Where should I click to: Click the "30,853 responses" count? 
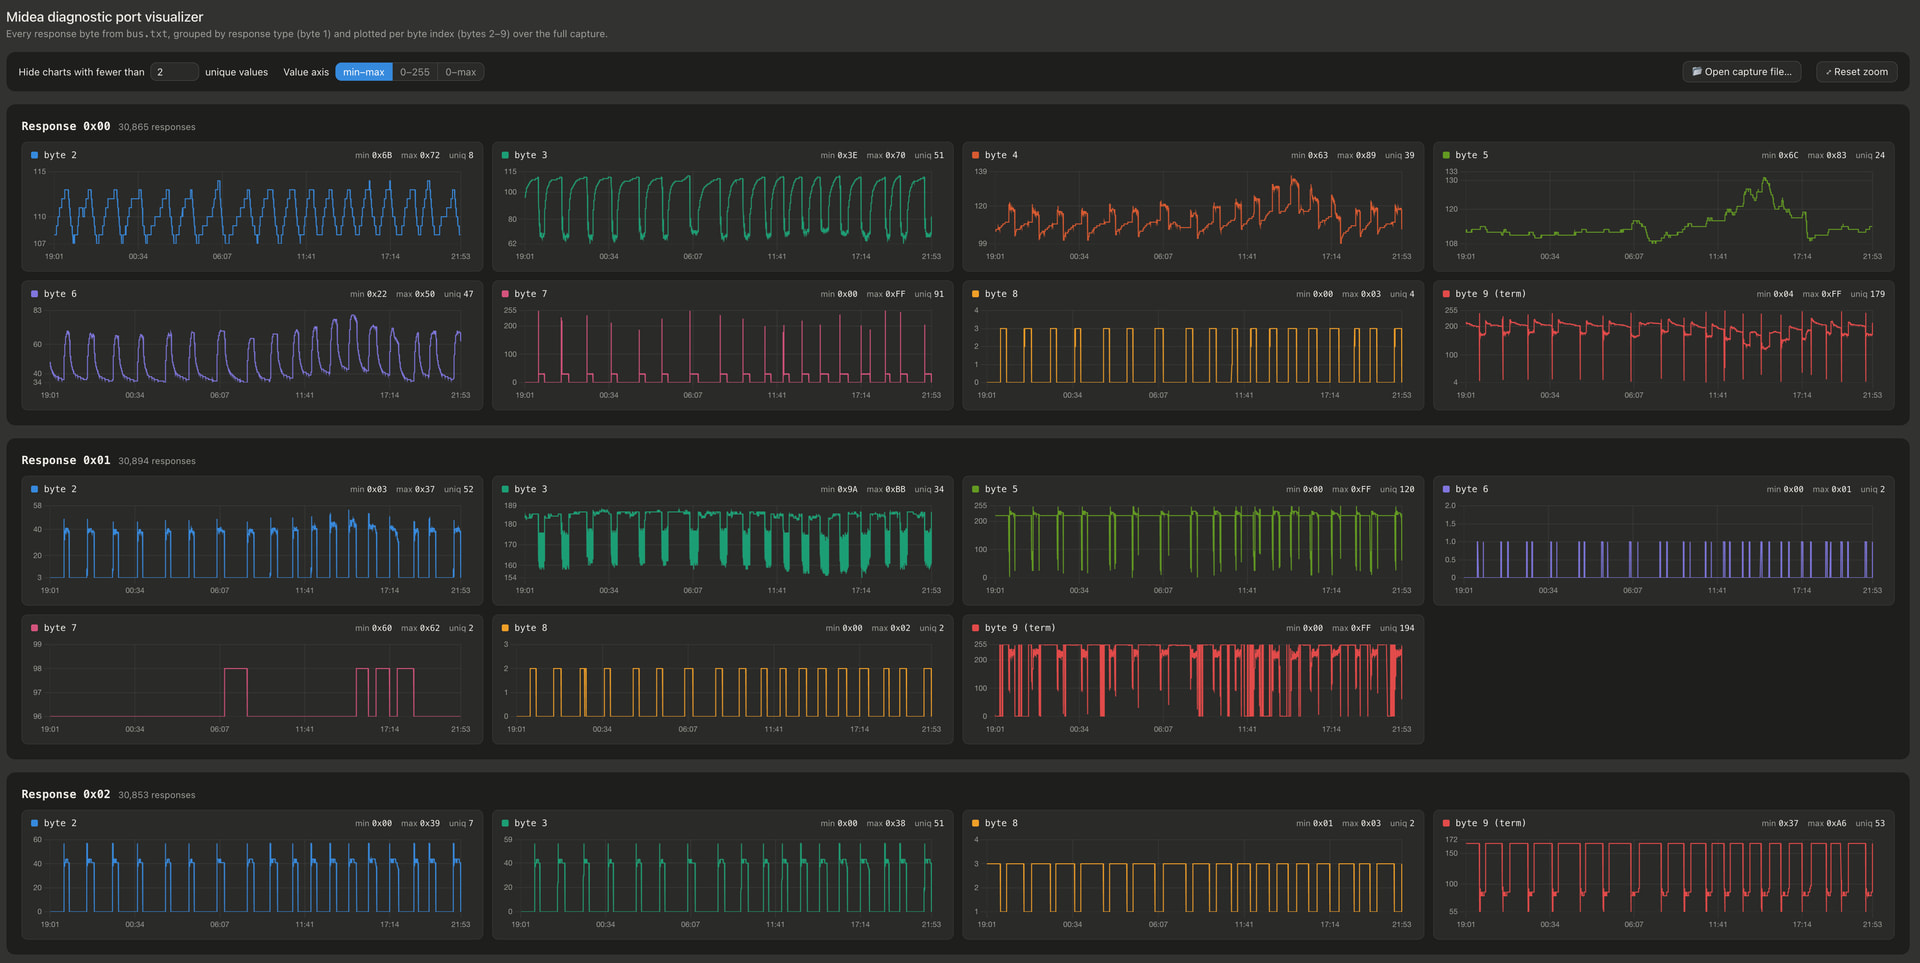click(157, 795)
